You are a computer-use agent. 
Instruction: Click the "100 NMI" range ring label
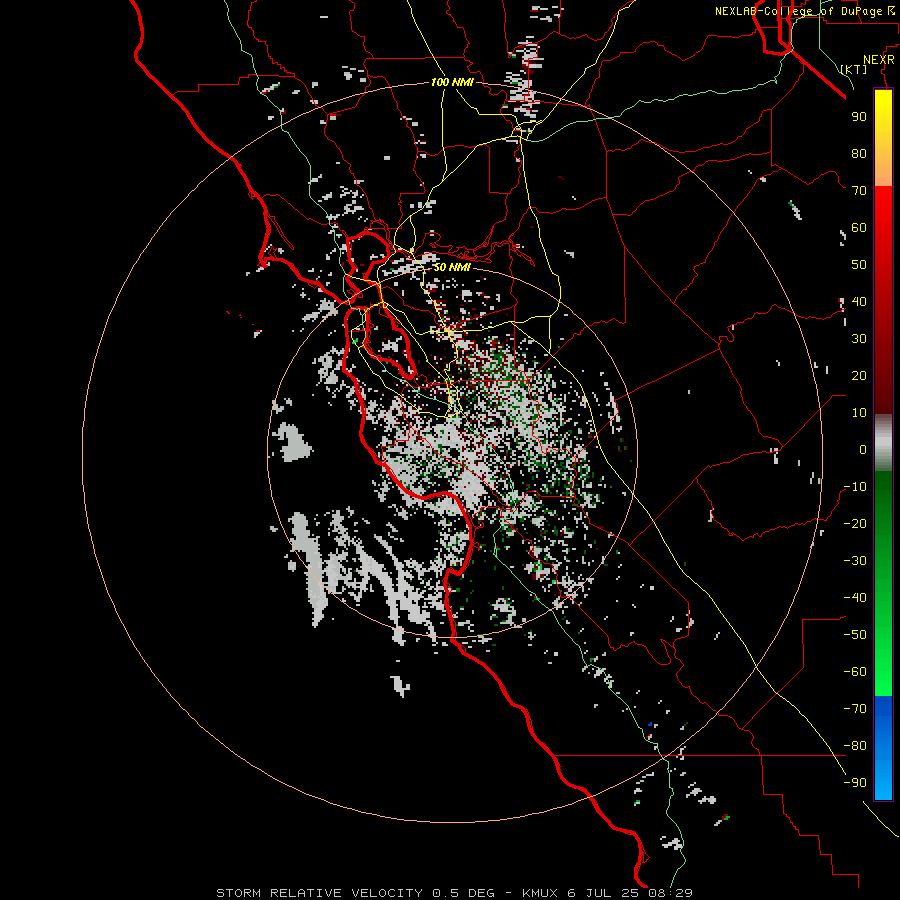click(452, 83)
